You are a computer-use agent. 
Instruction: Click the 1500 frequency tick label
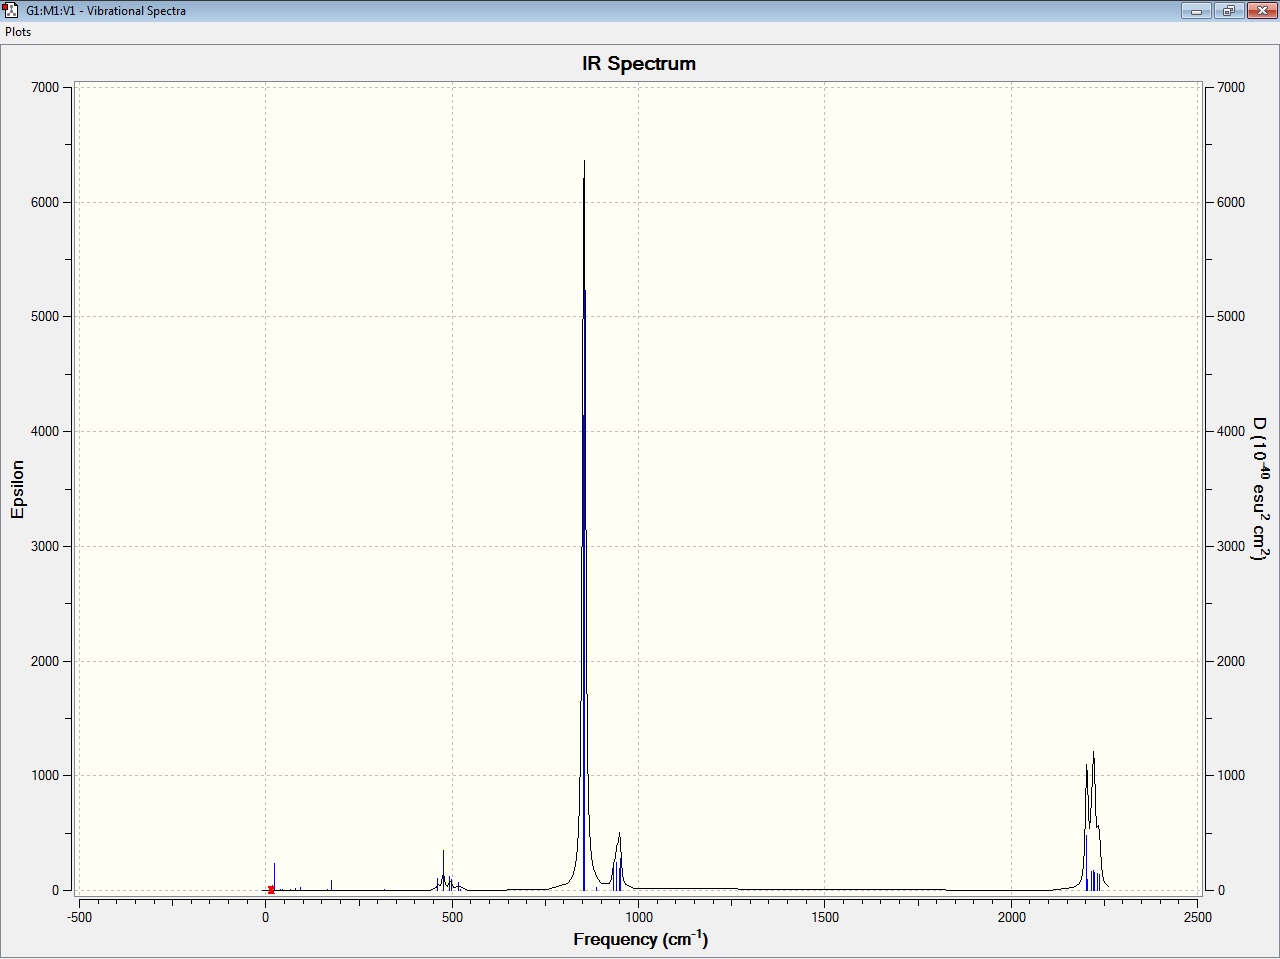click(825, 917)
